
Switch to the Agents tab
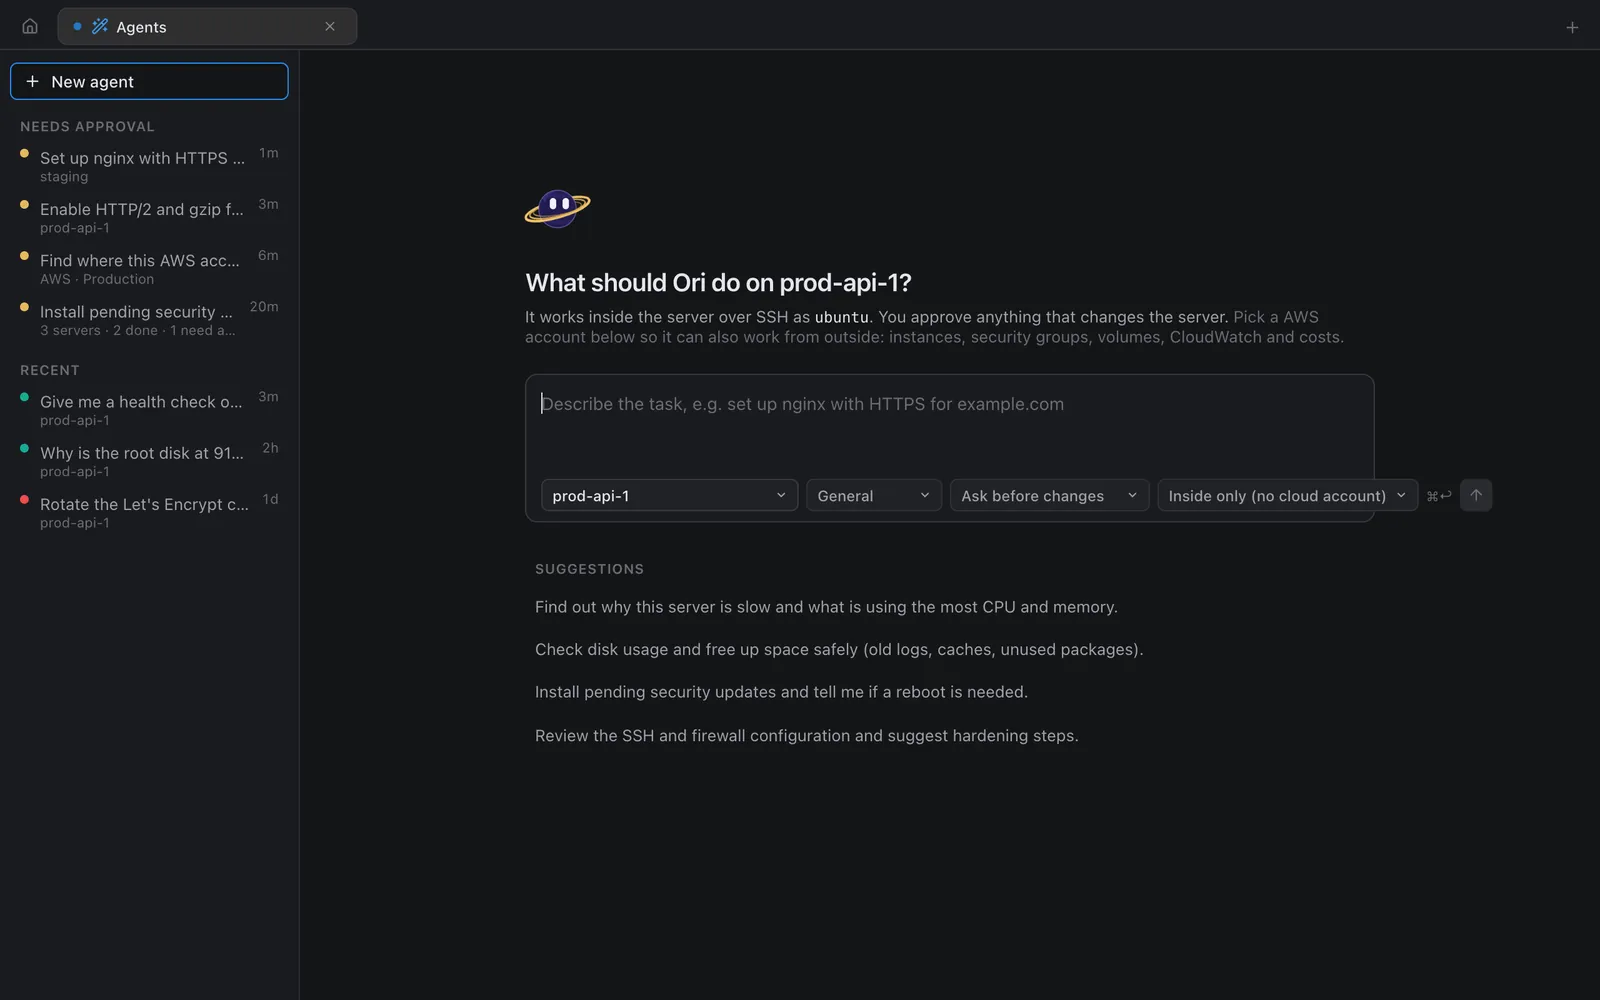tap(207, 26)
